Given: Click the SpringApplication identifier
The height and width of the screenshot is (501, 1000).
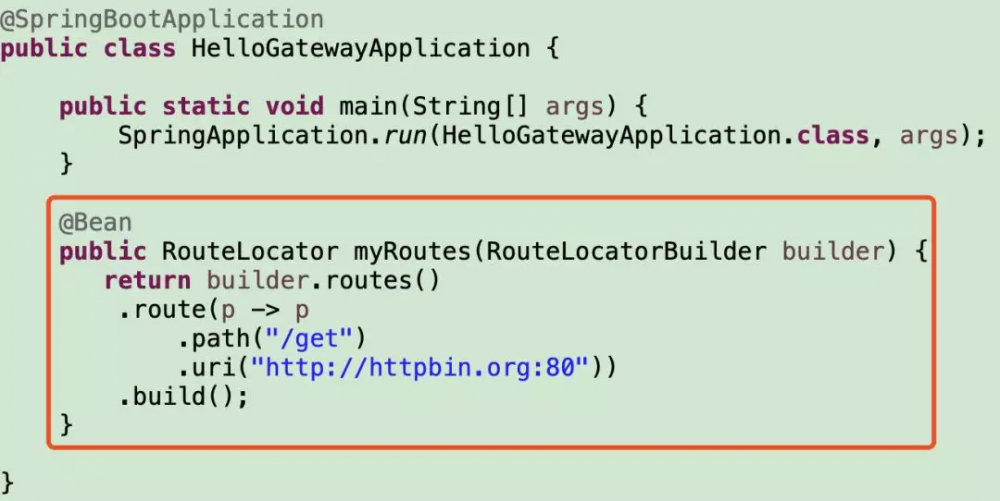Looking at the screenshot, I should [250, 136].
